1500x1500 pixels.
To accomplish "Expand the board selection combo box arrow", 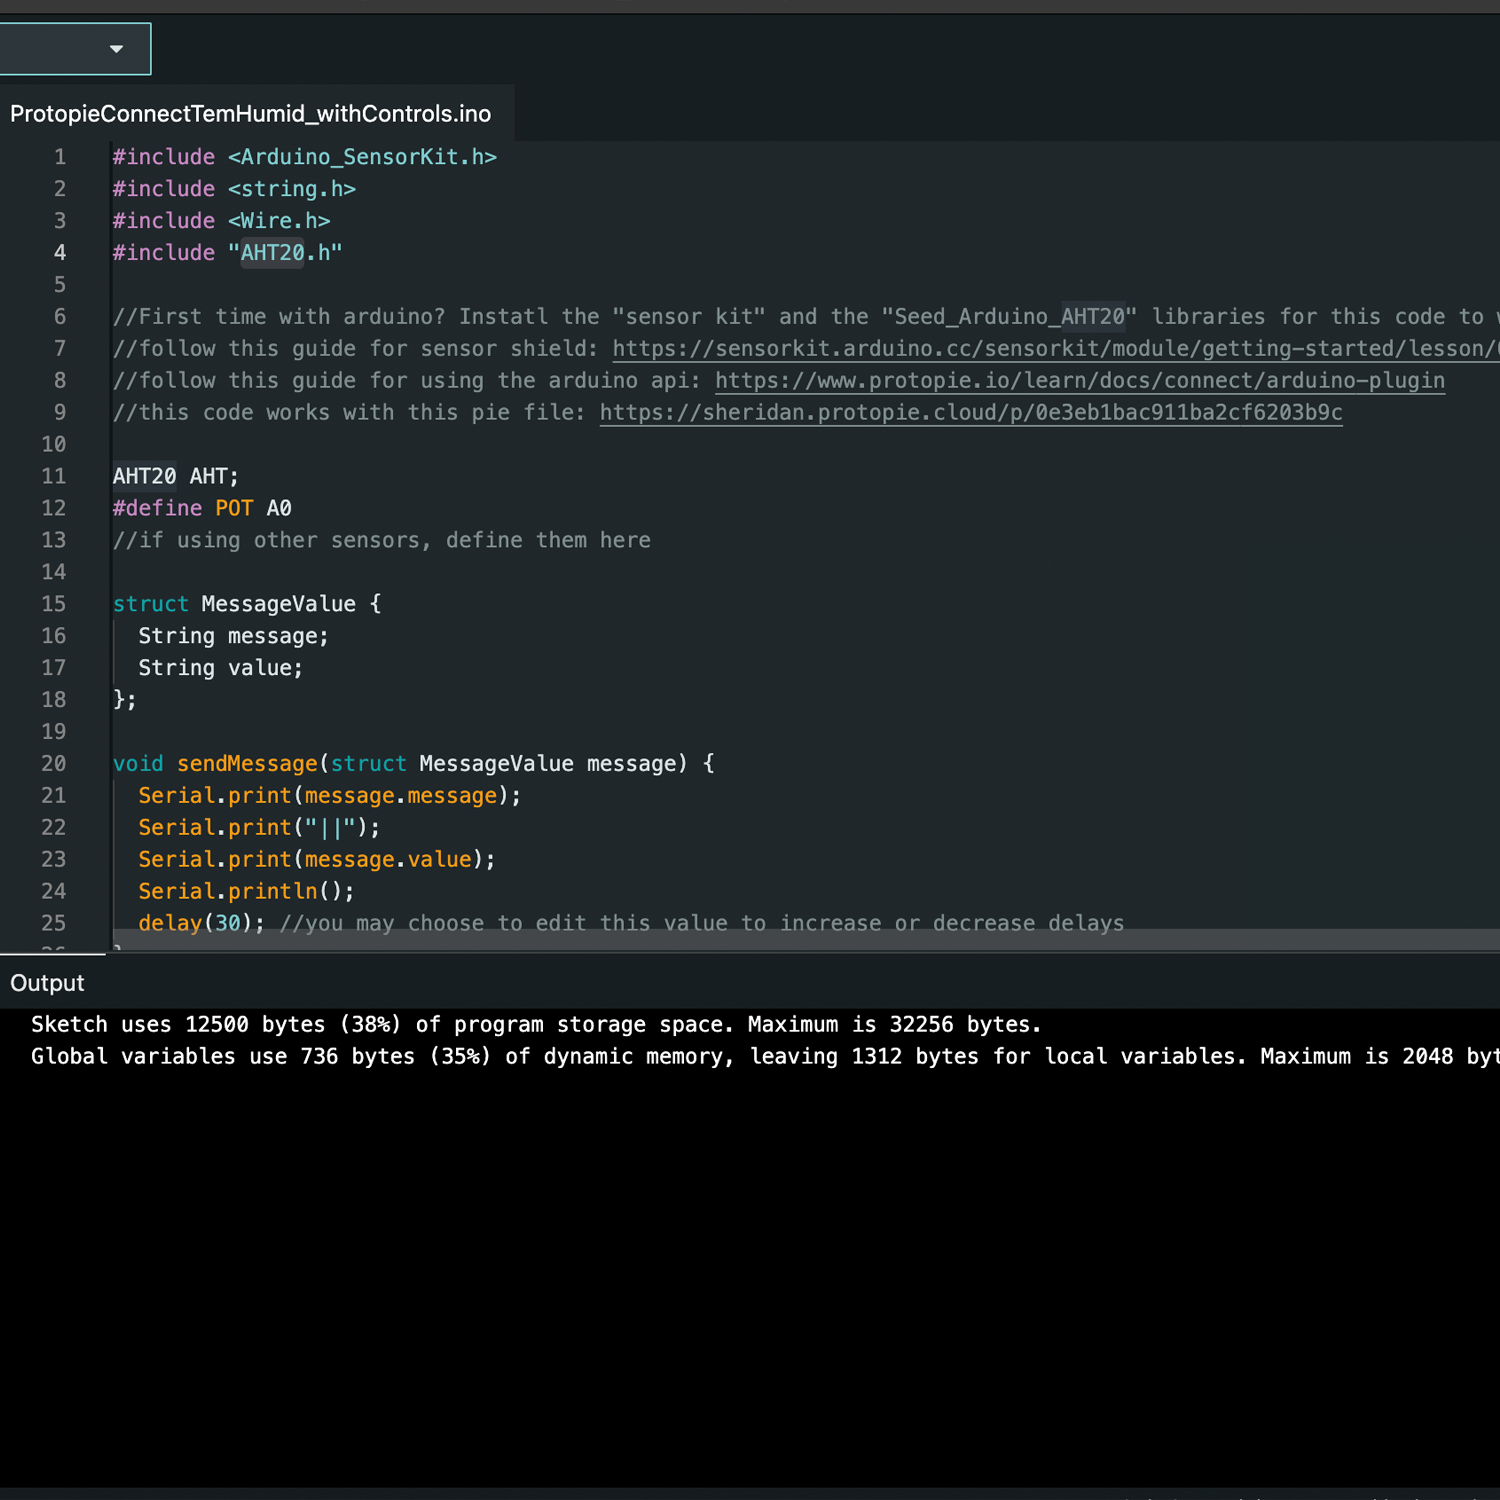I will [x=115, y=48].
